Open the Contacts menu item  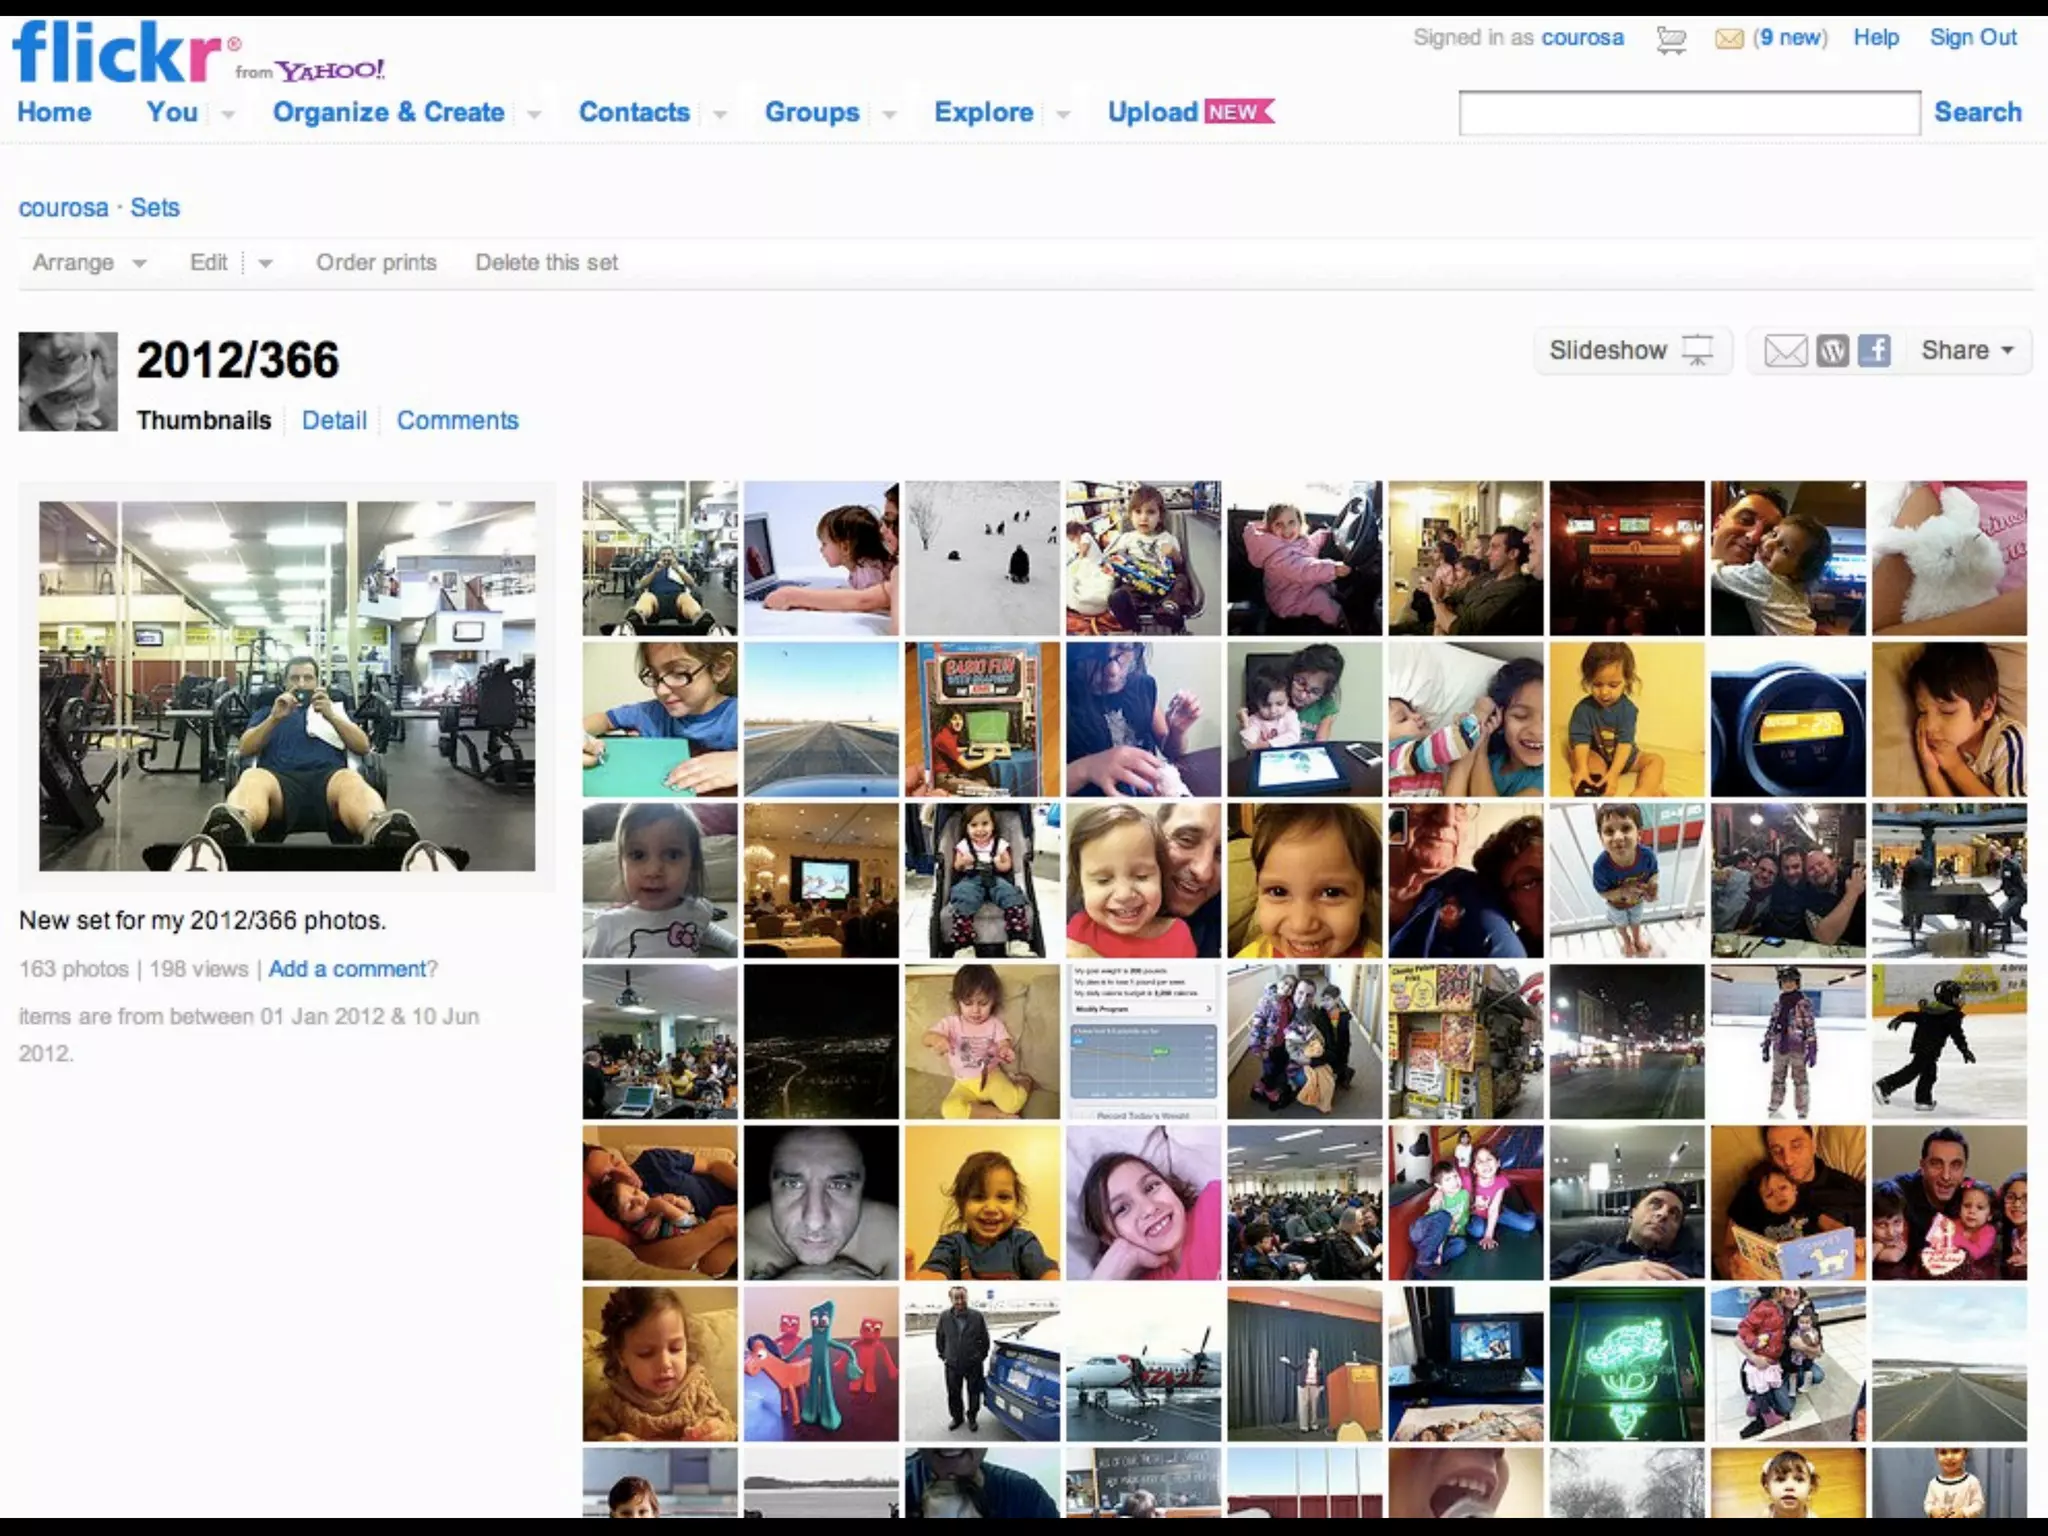[x=634, y=112]
